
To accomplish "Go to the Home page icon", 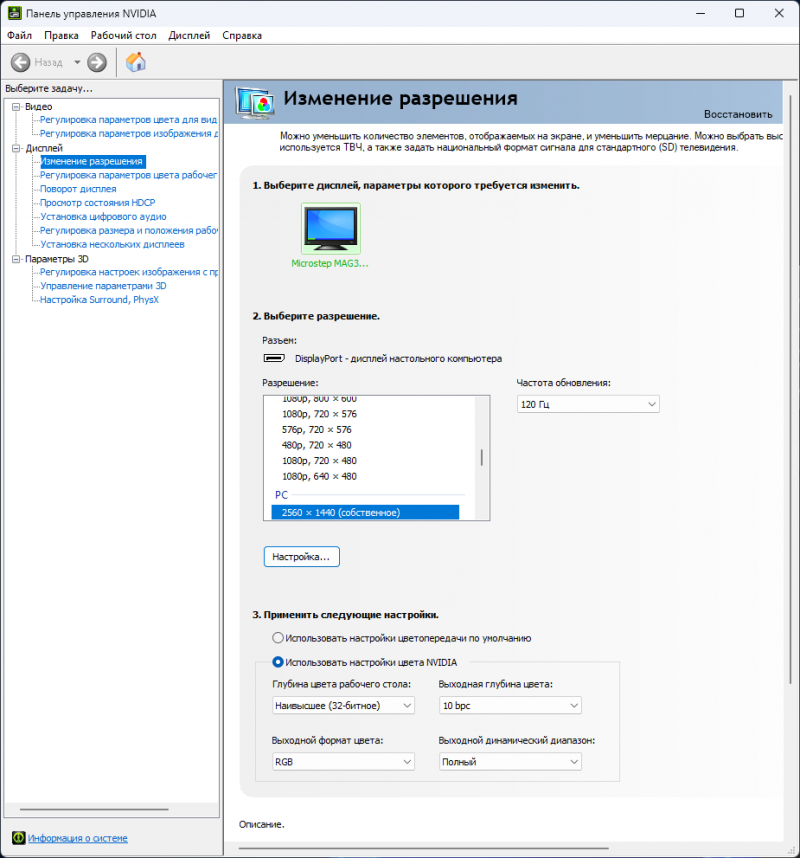I will click(x=136, y=62).
